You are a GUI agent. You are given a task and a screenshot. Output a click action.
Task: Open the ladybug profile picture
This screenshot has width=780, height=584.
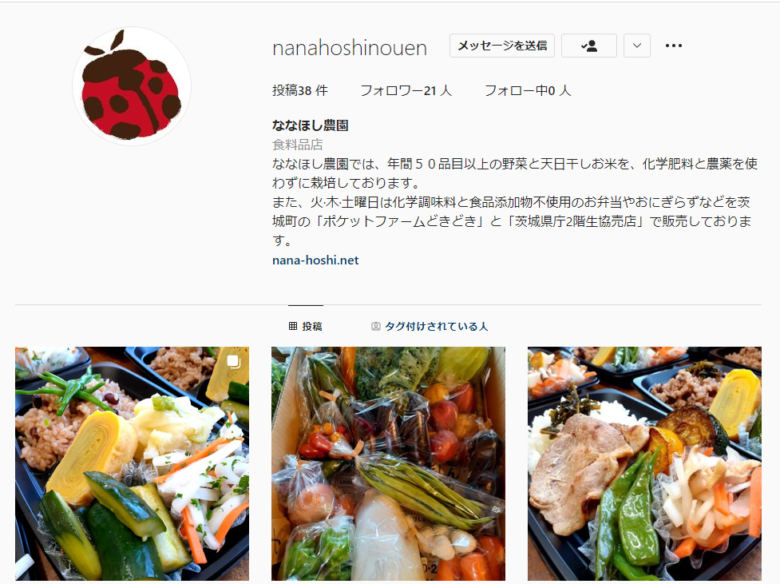(x=132, y=86)
